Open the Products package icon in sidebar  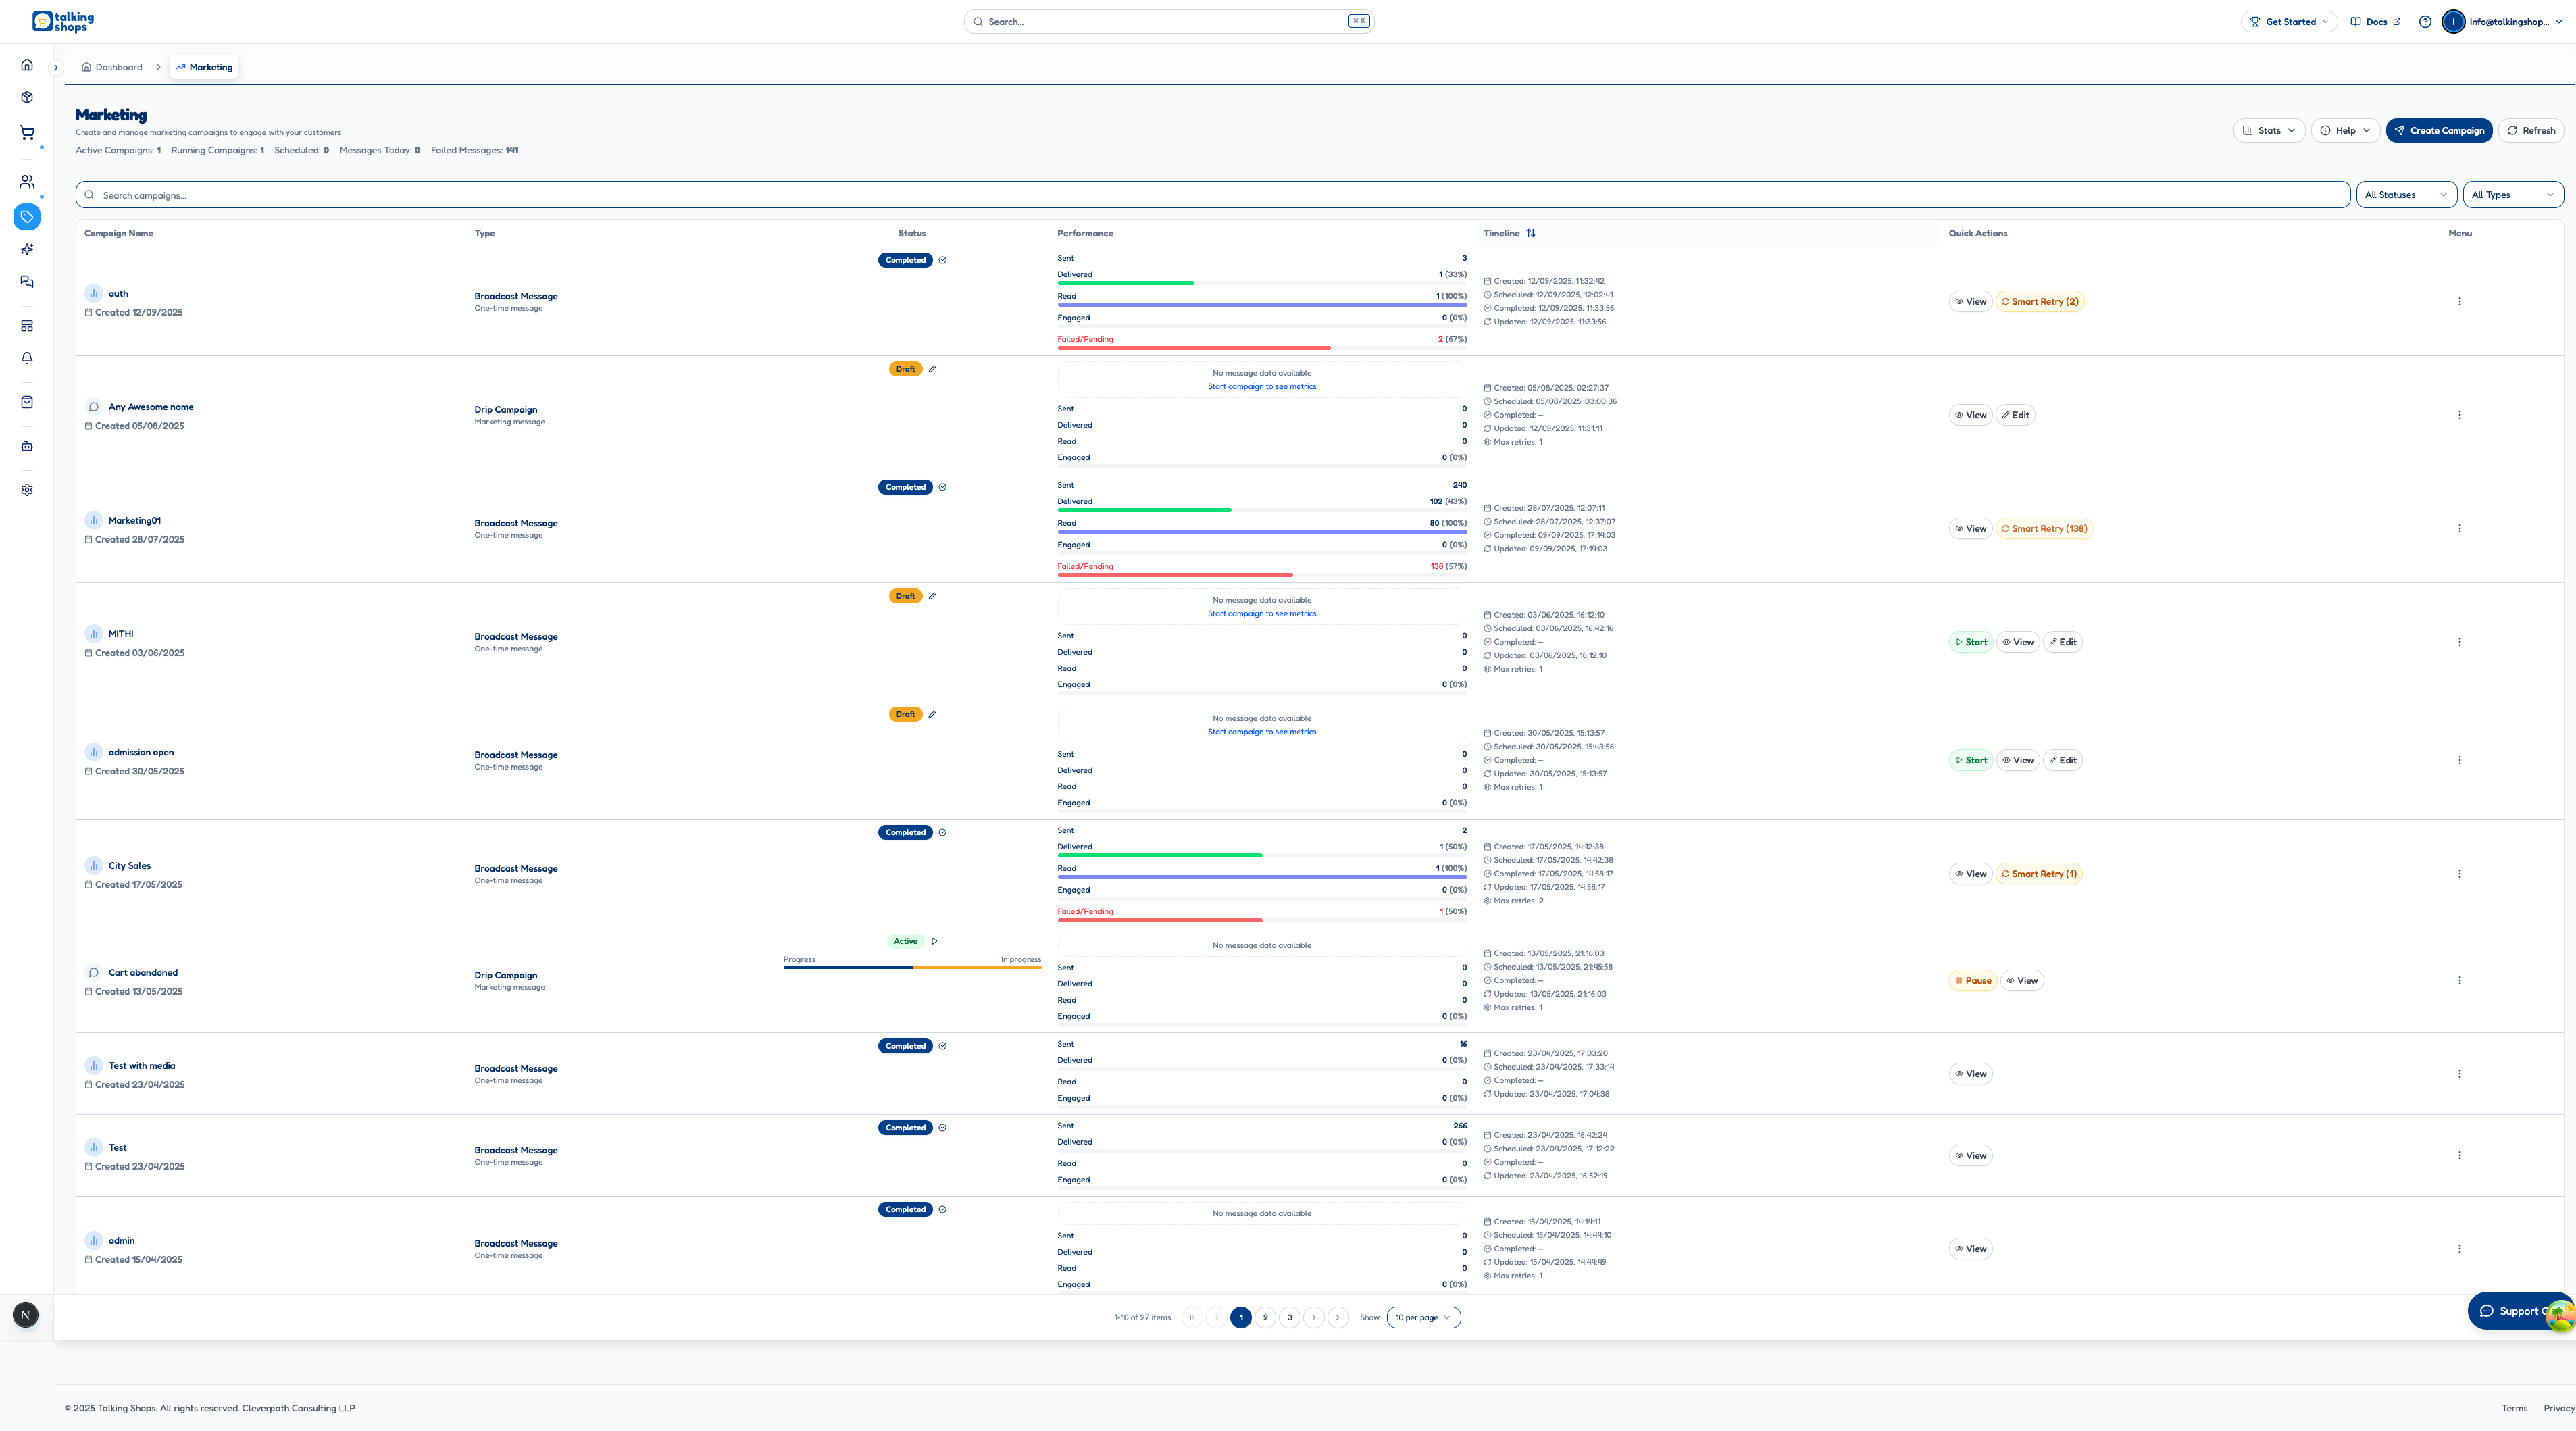(x=27, y=97)
